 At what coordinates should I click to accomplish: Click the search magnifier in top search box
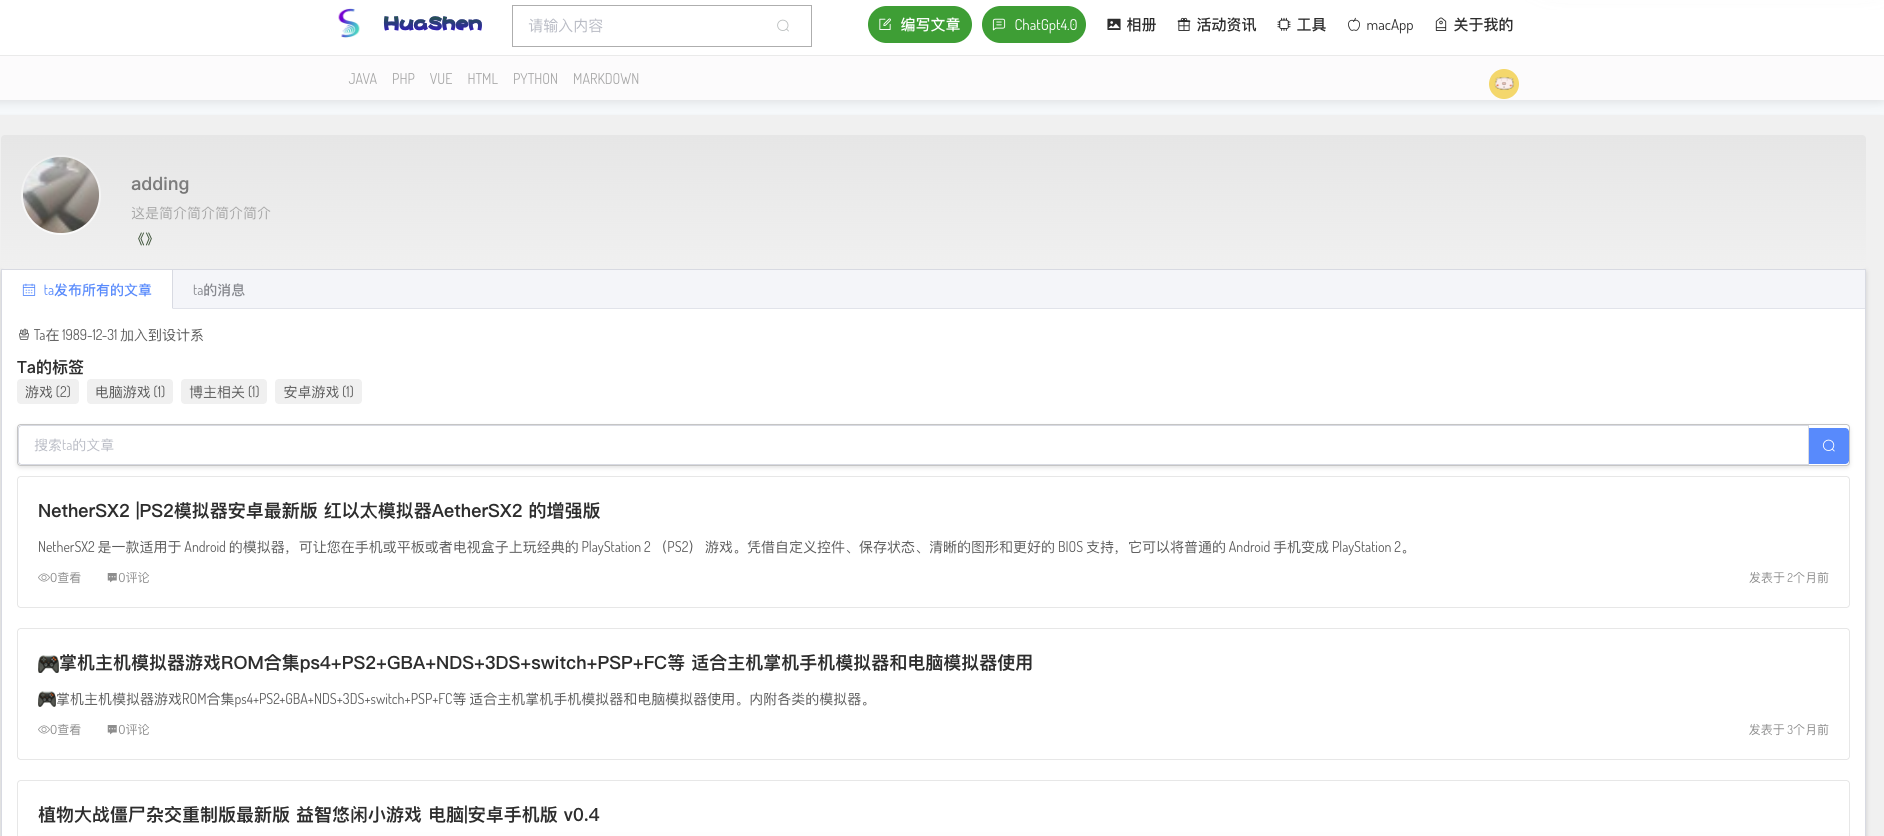pyautogui.click(x=783, y=26)
